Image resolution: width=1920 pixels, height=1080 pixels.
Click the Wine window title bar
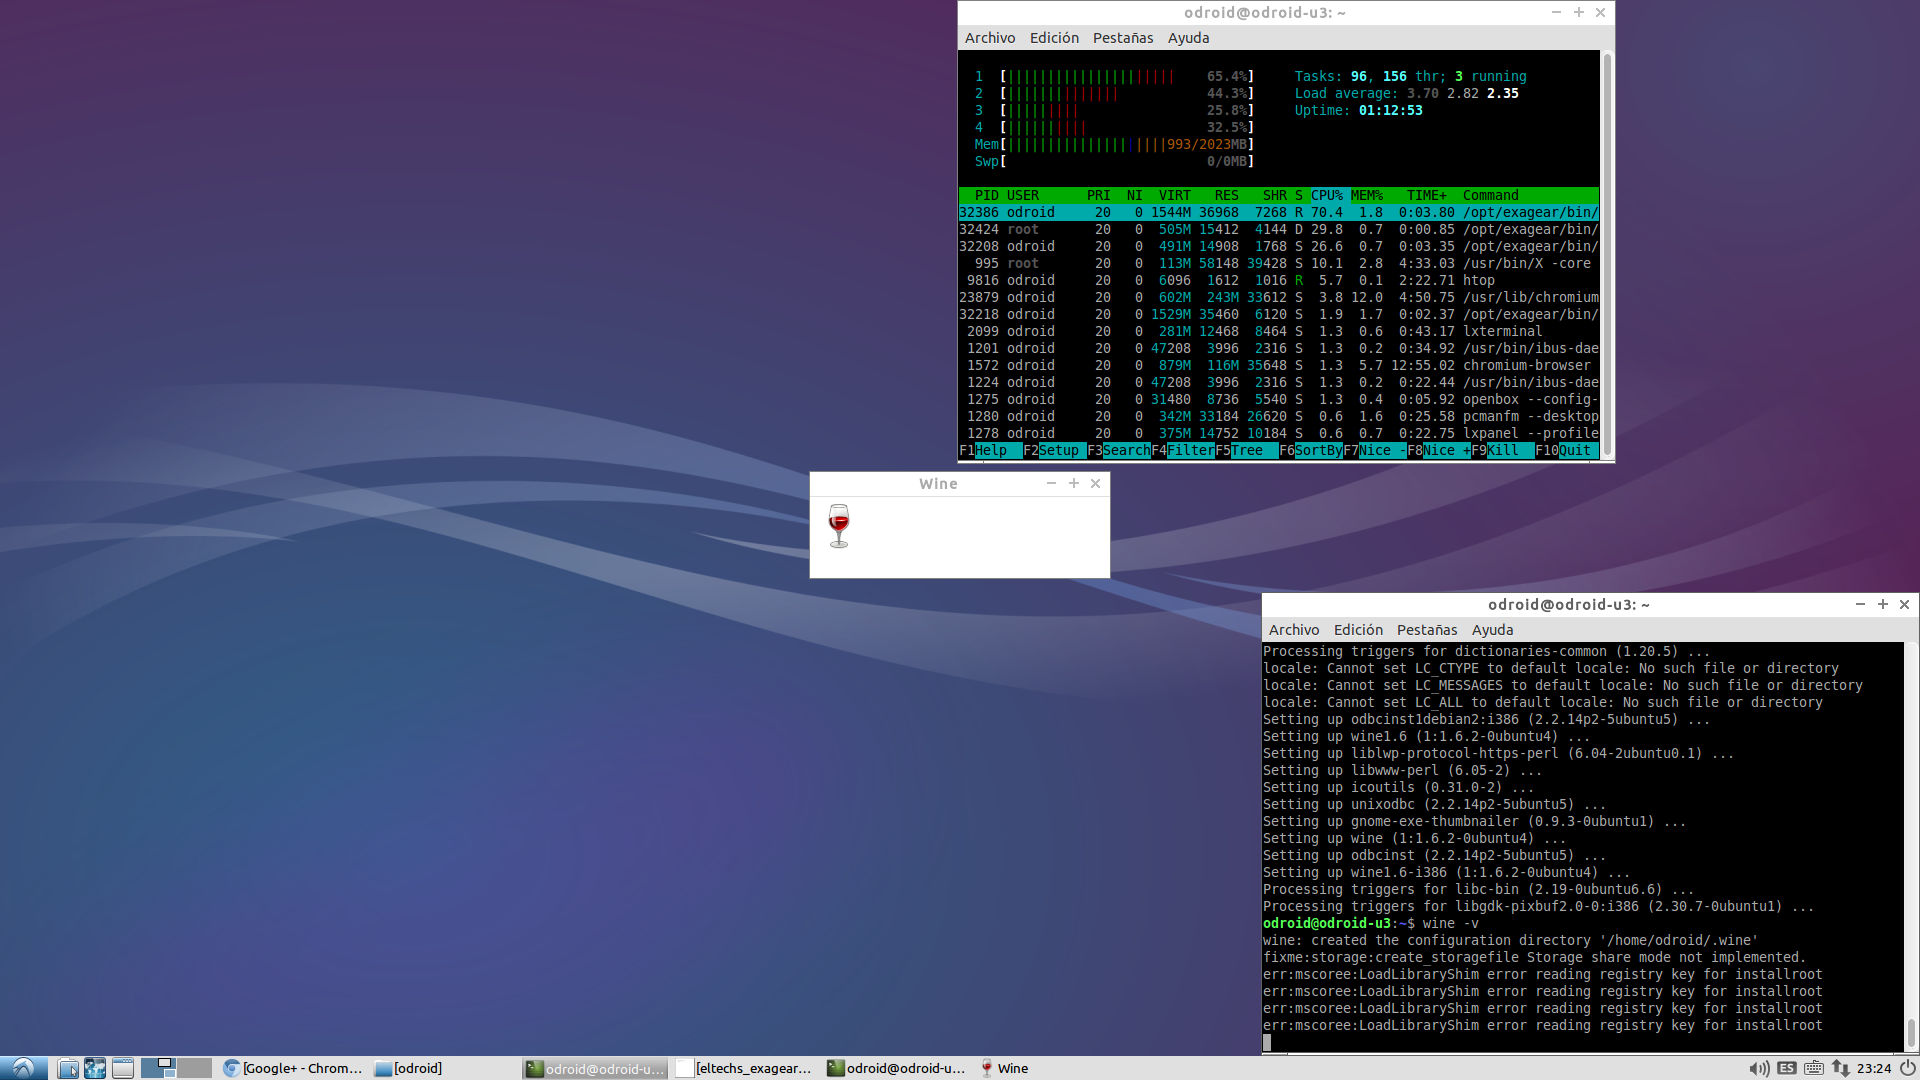pyautogui.click(x=938, y=484)
